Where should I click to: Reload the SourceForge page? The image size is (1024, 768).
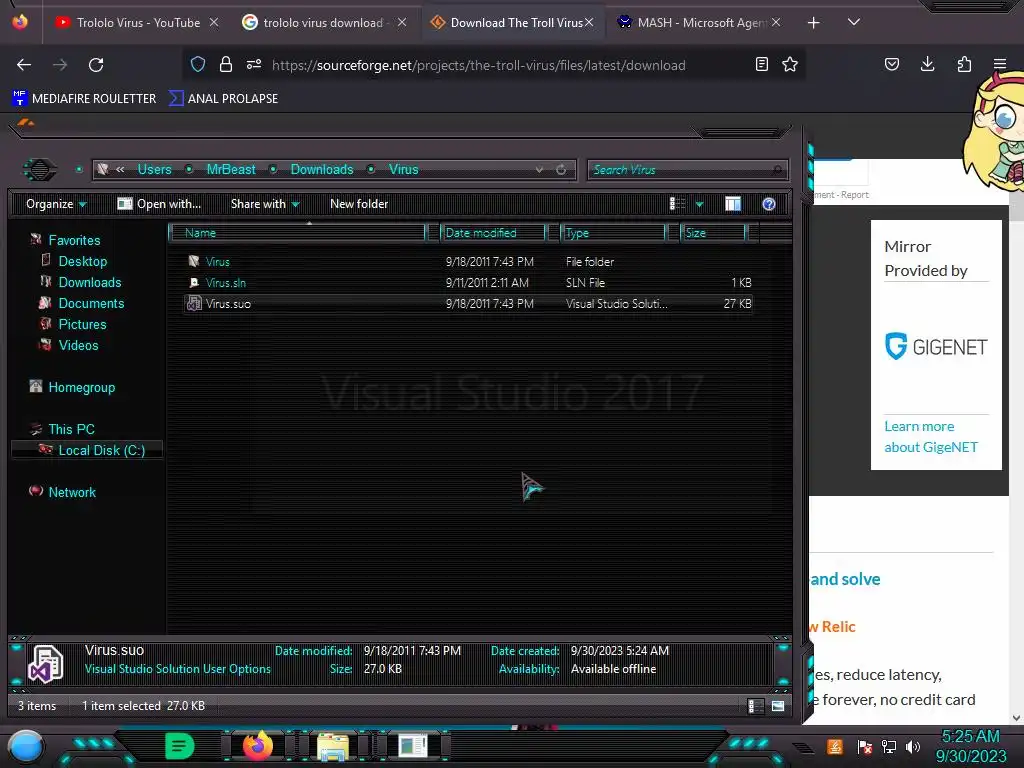click(96, 65)
